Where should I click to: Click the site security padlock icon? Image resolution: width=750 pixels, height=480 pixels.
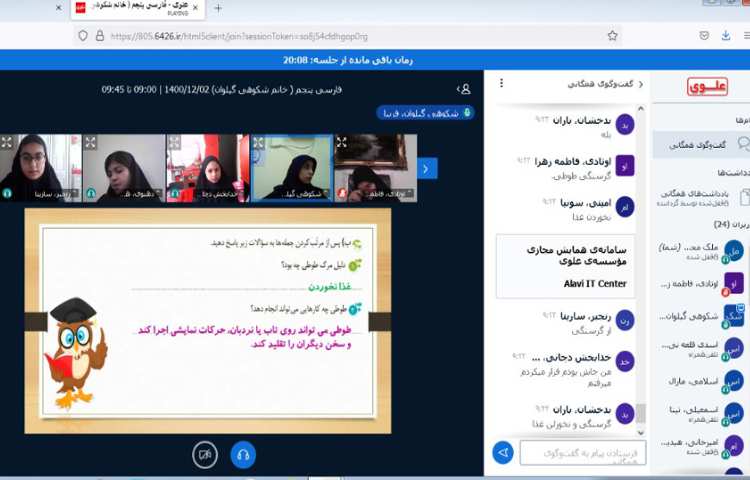point(99,36)
